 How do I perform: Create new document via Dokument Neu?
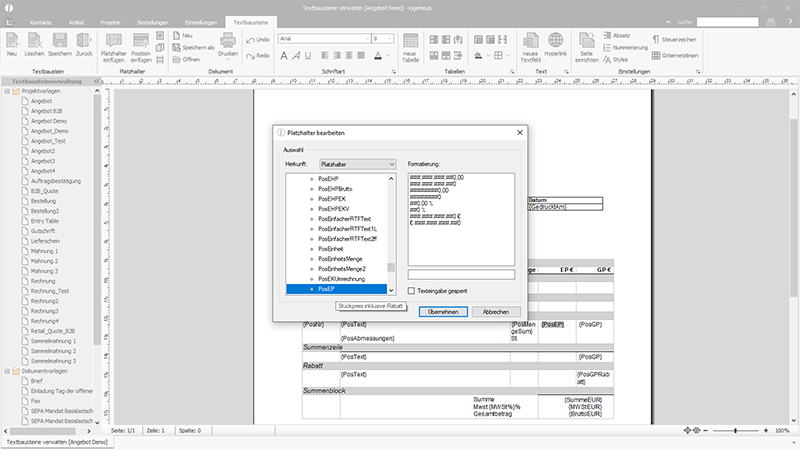(183, 36)
